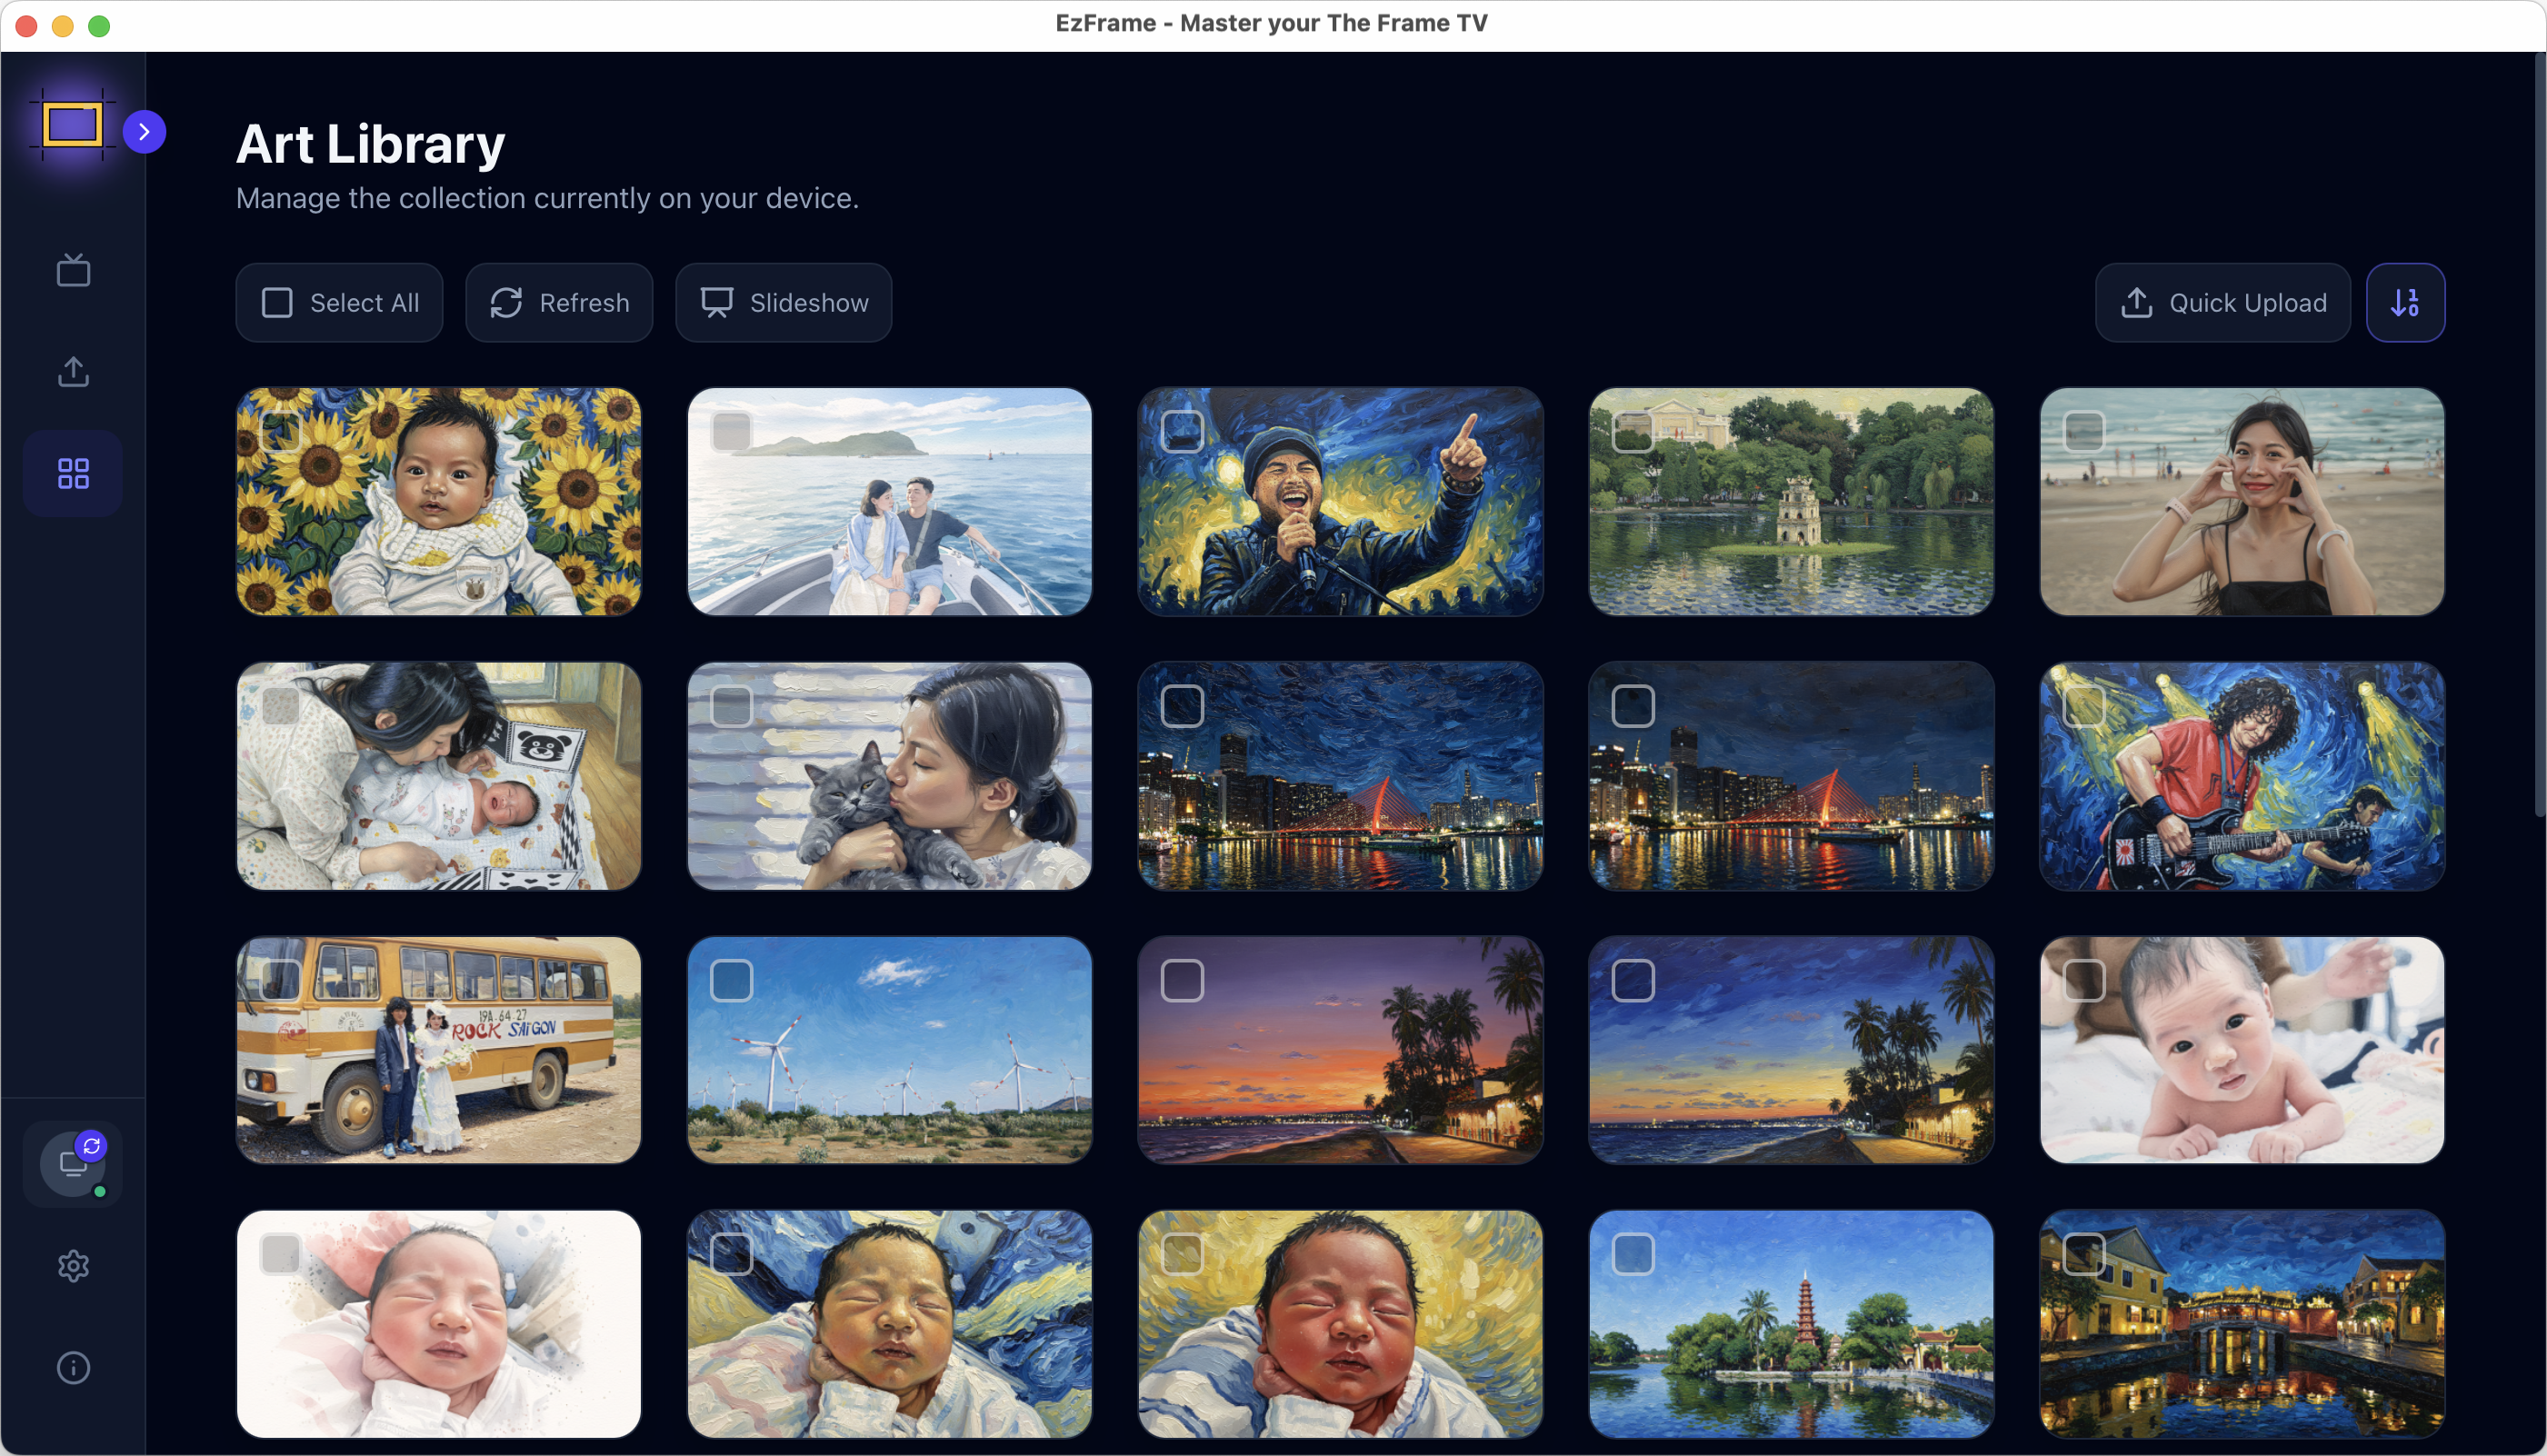The width and height of the screenshot is (2547, 1456).
Task: Select the couple-on-boat image checkbox
Action: click(732, 432)
